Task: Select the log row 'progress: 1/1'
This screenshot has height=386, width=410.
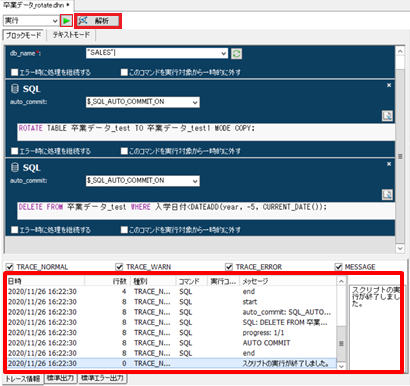Action: click(172, 333)
